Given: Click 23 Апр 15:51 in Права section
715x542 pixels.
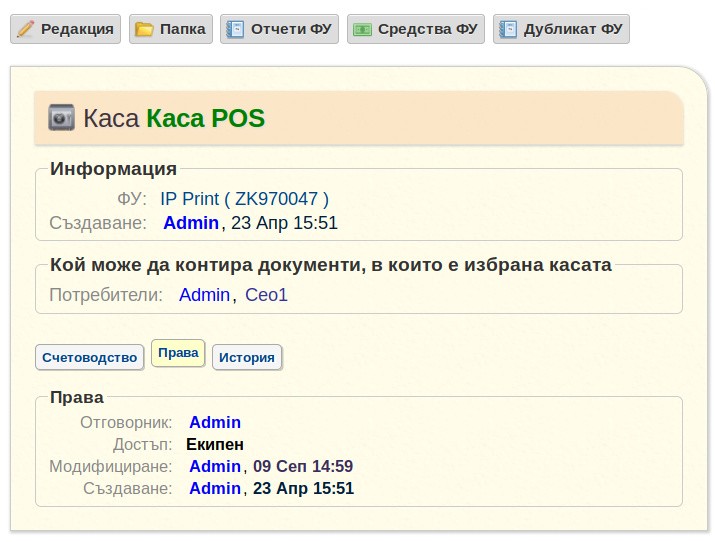Looking at the screenshot, I should tap(303, 488).
